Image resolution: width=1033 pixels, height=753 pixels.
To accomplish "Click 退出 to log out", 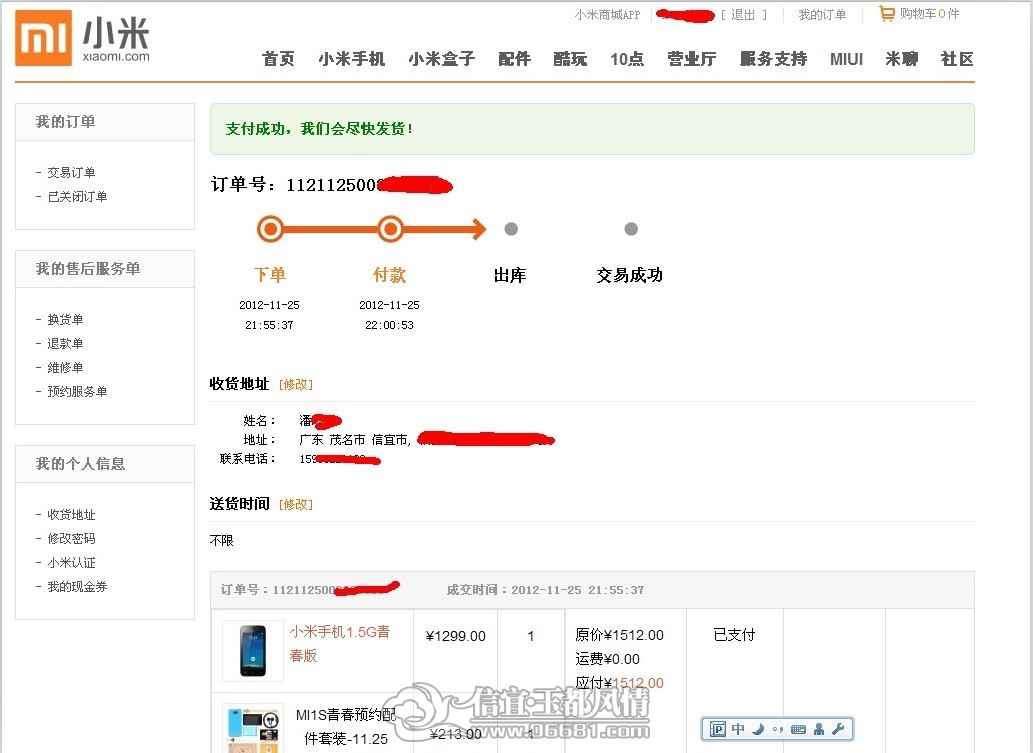I will [x=743, y=14].
